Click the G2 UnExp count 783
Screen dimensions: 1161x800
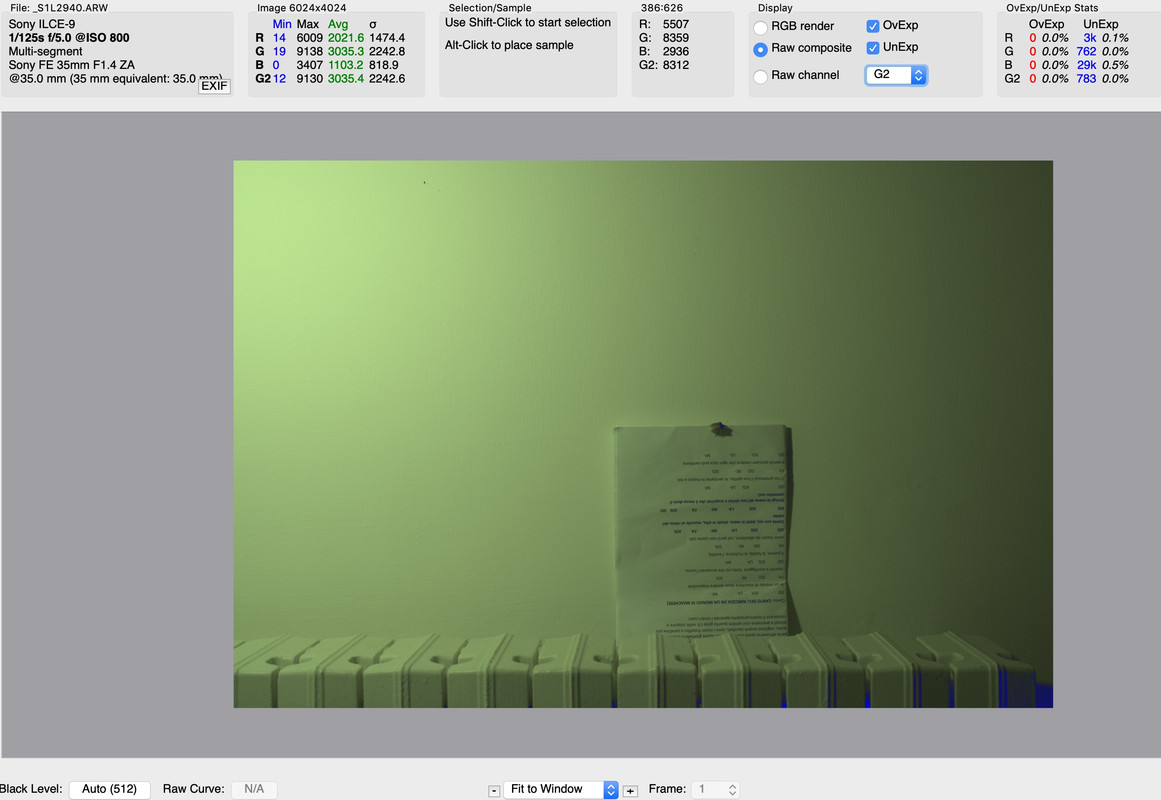1086,79
